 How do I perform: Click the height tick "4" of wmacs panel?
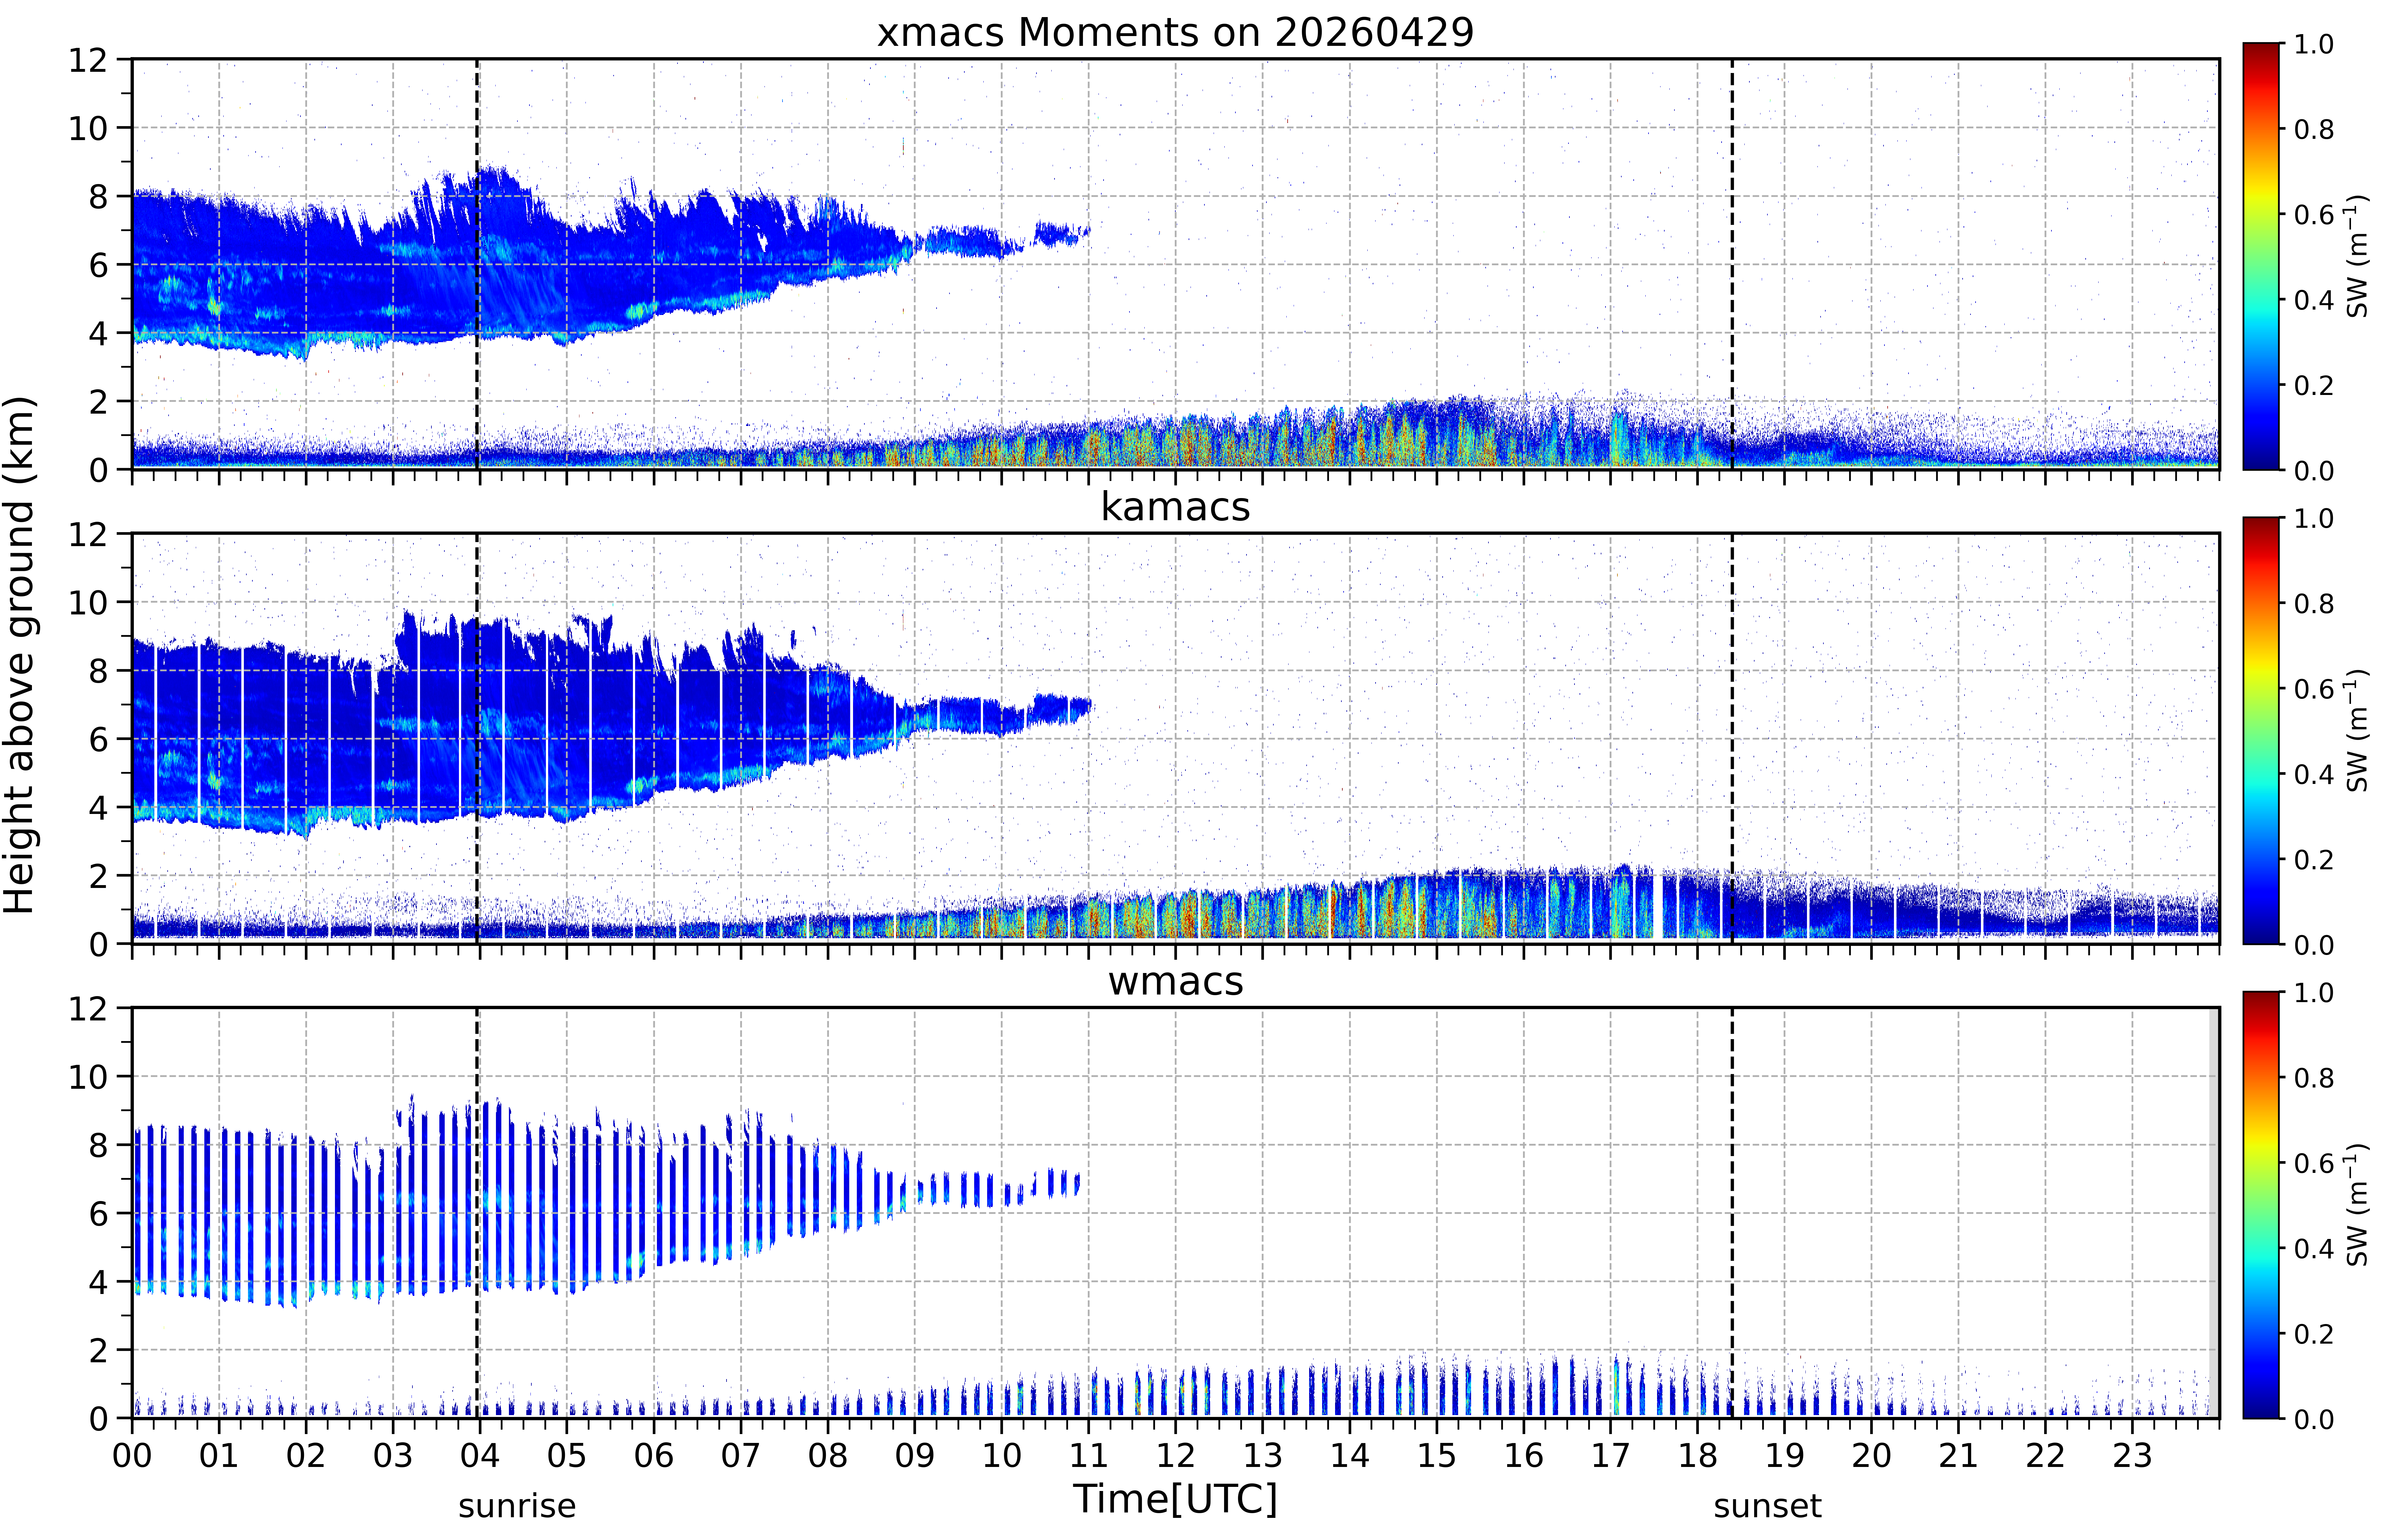(98, 1282)
